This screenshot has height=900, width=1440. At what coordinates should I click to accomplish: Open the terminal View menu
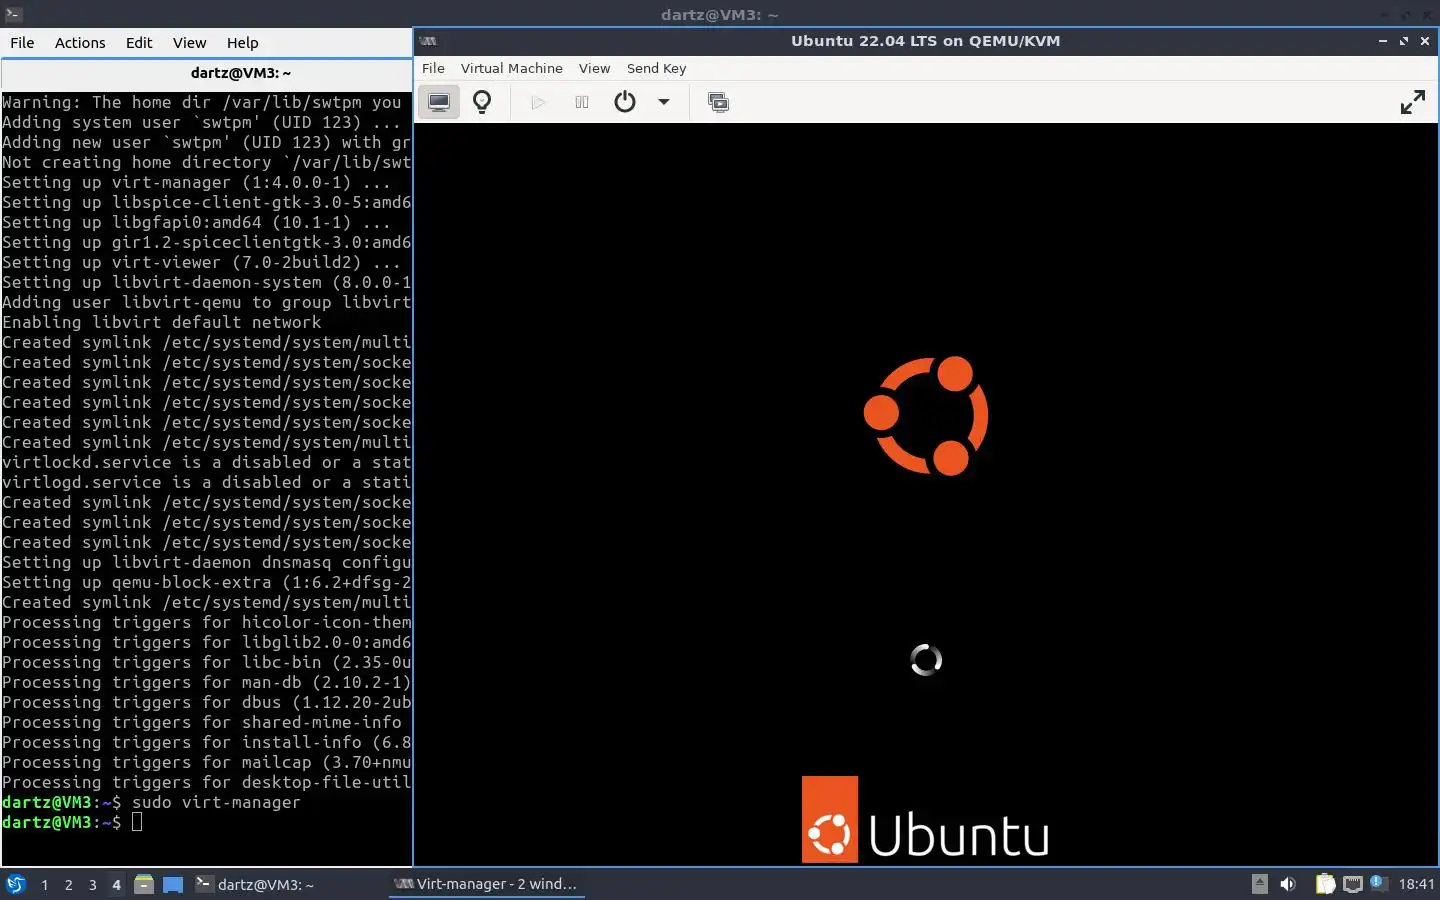(x=189, y=43)
